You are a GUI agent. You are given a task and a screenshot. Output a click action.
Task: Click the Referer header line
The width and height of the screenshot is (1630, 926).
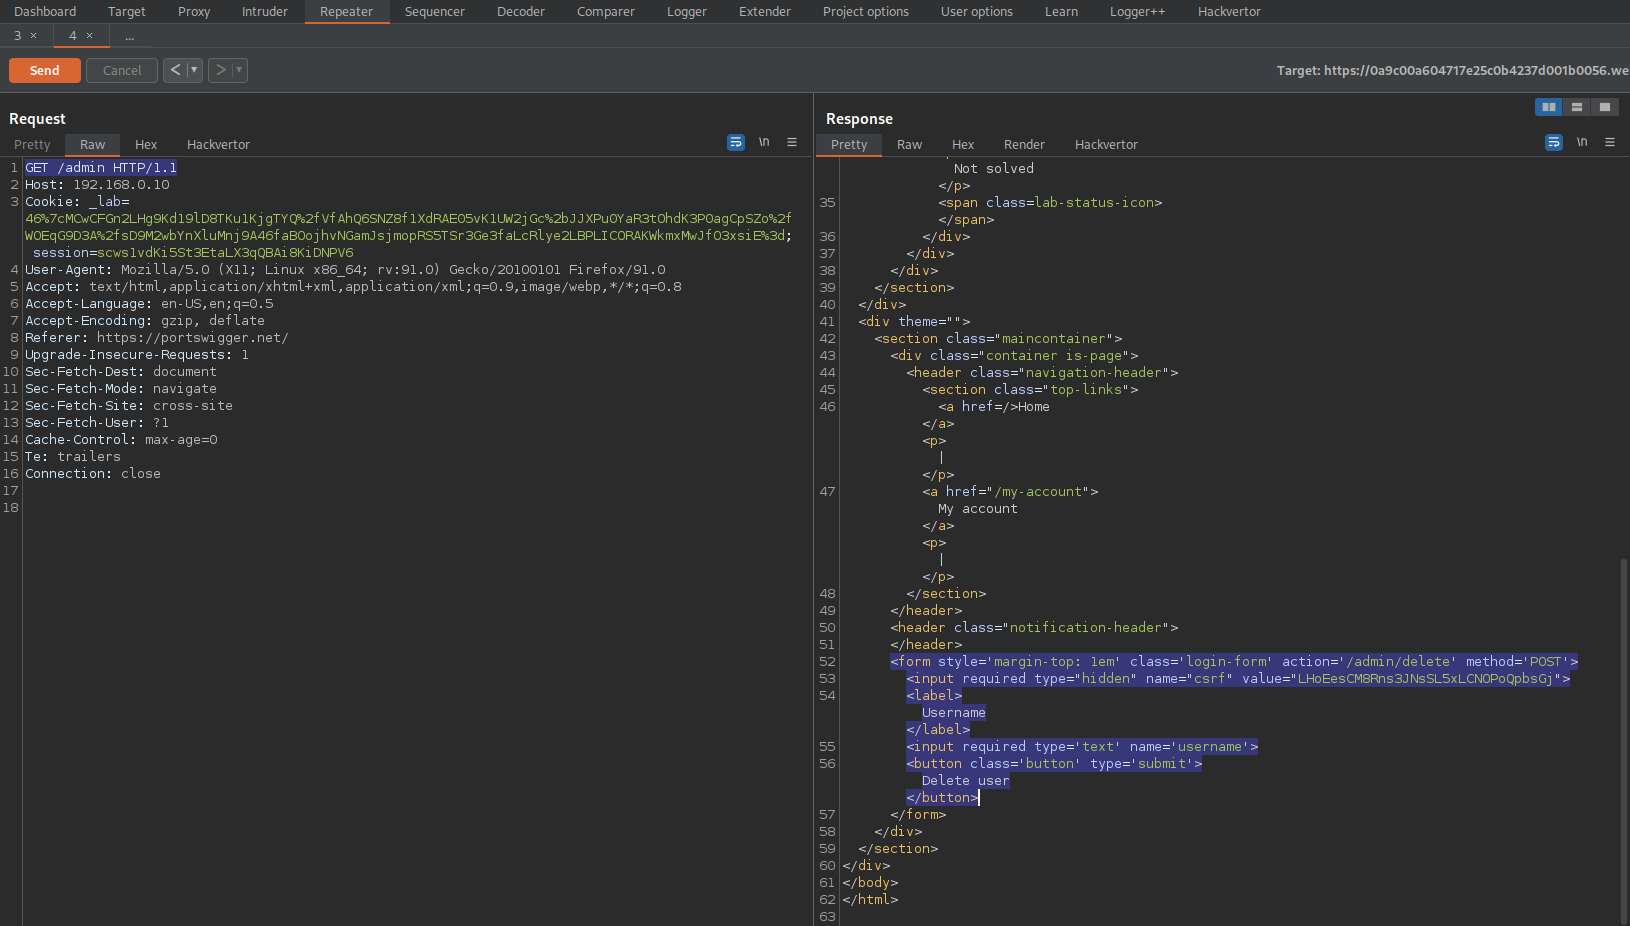click(157, 338)
